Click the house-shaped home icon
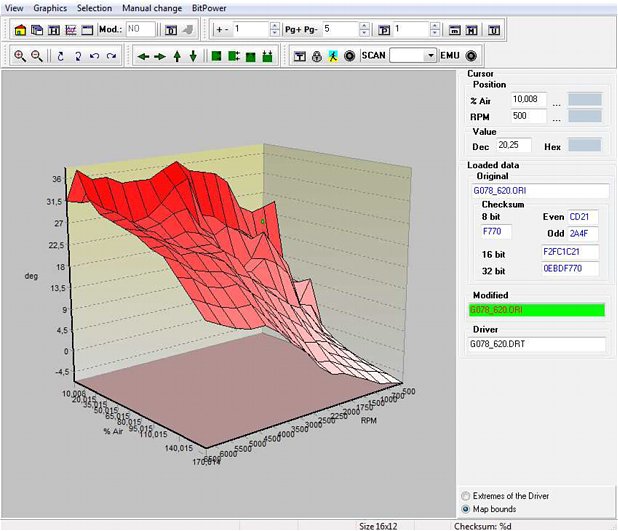 pyautogui.click(x=21, y=30)
